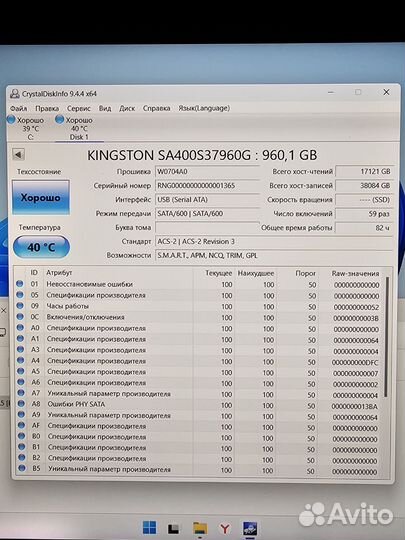405x540 pixels.
Task: Click the empty Буква тома field
Action: tap(207, 228)
